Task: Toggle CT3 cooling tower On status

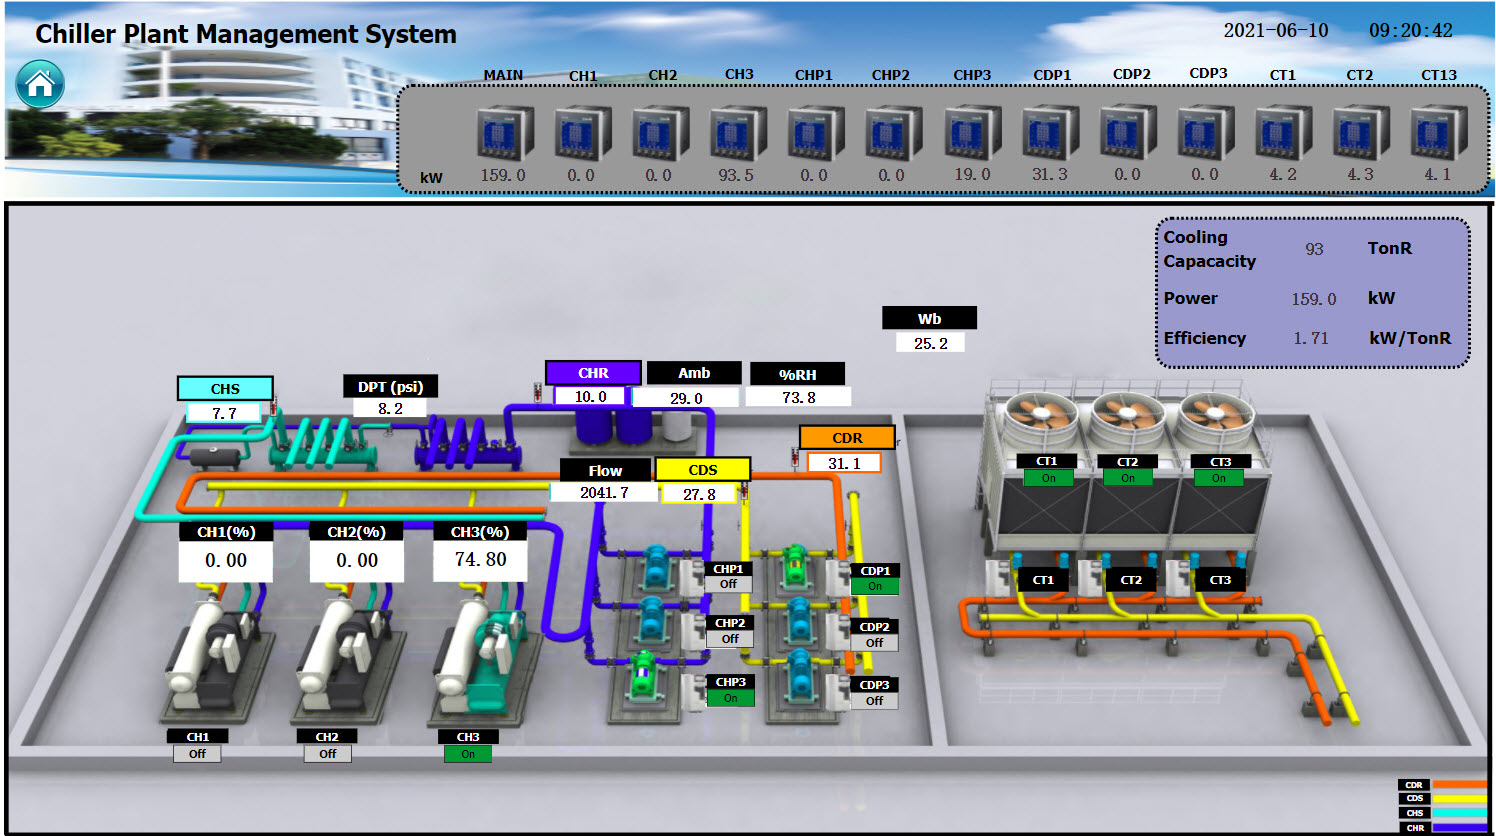Action: (1219, 478)
